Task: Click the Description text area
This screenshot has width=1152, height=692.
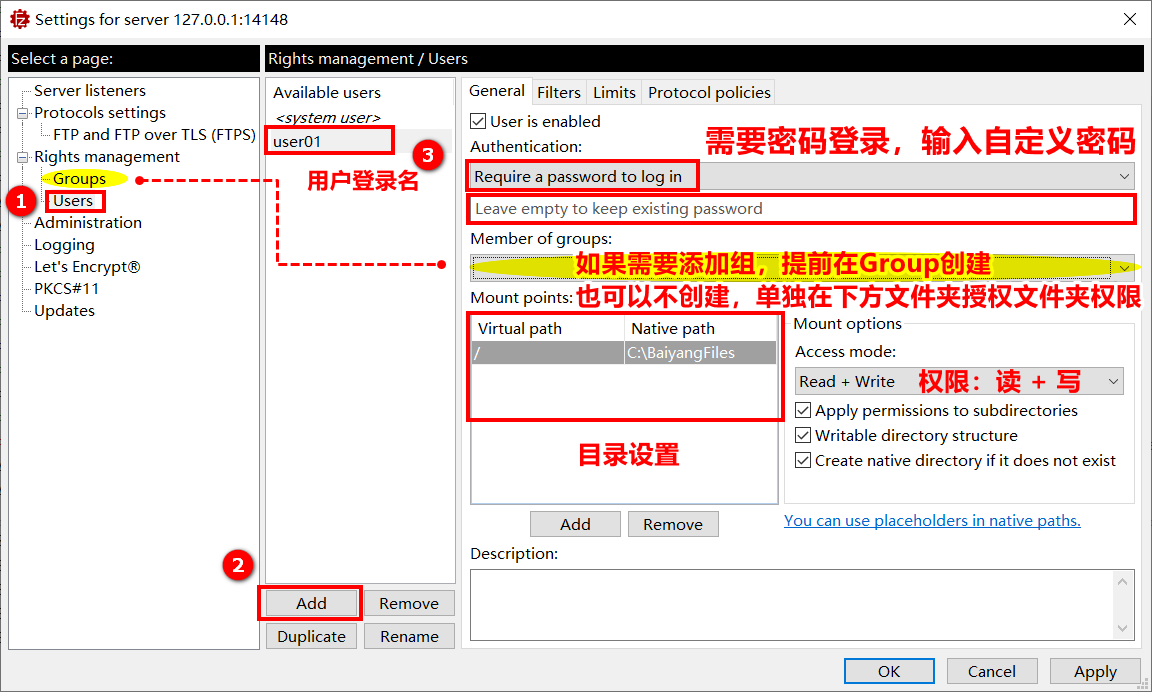Action: [793, 605]
